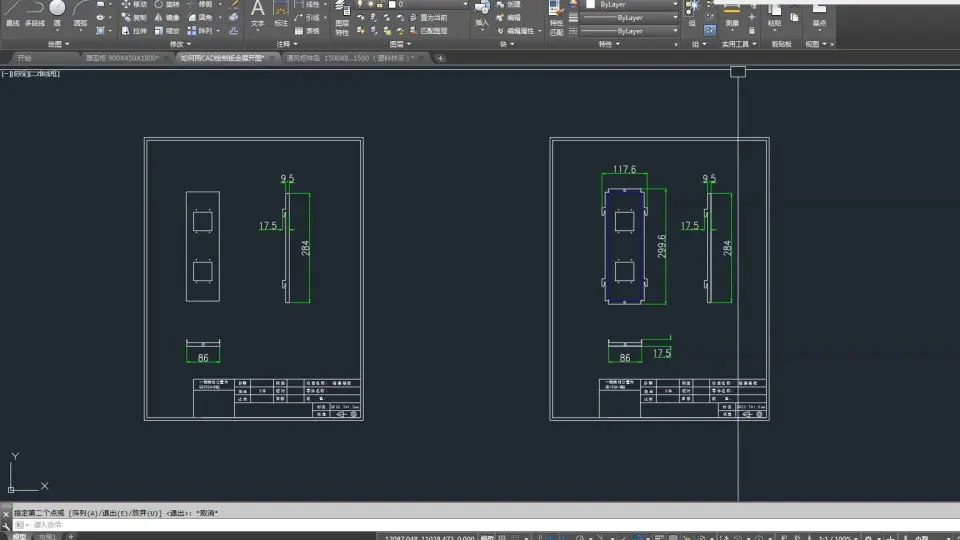Toggle the layer lock icon in layer dropdown
This screenshot has height=540, width=960.
pyautogui.click(x=380, y=4)
